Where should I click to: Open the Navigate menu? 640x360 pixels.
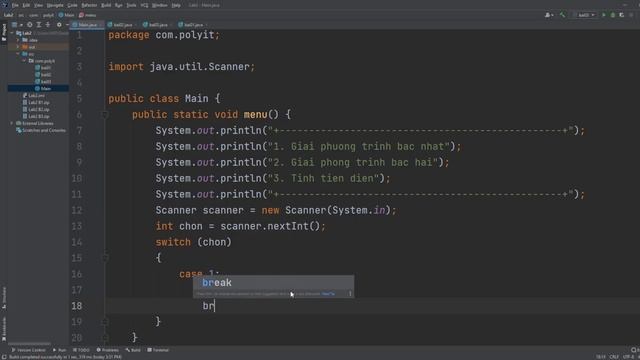pyautogui.click(x=55, y=5)
